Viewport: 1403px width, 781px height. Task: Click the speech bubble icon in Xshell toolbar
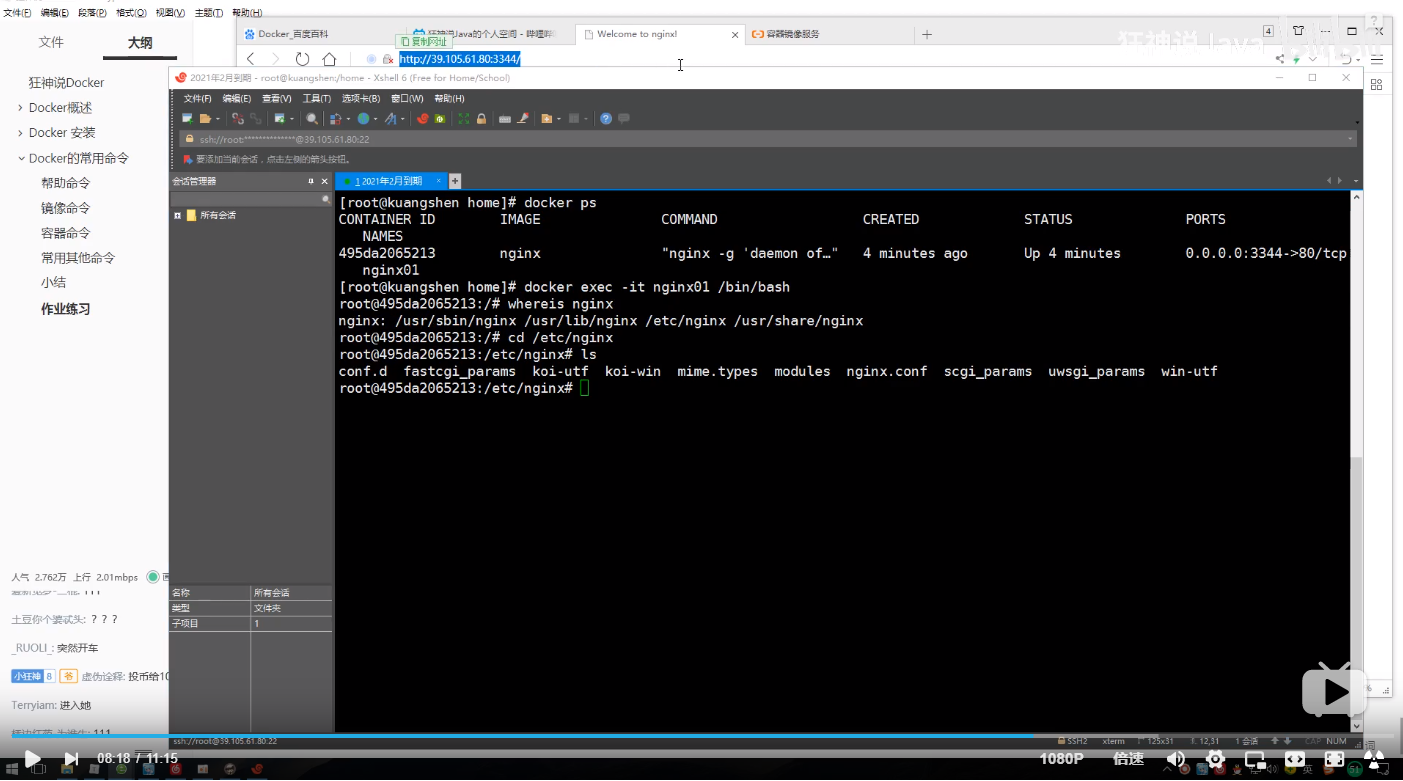pos(624,118)
